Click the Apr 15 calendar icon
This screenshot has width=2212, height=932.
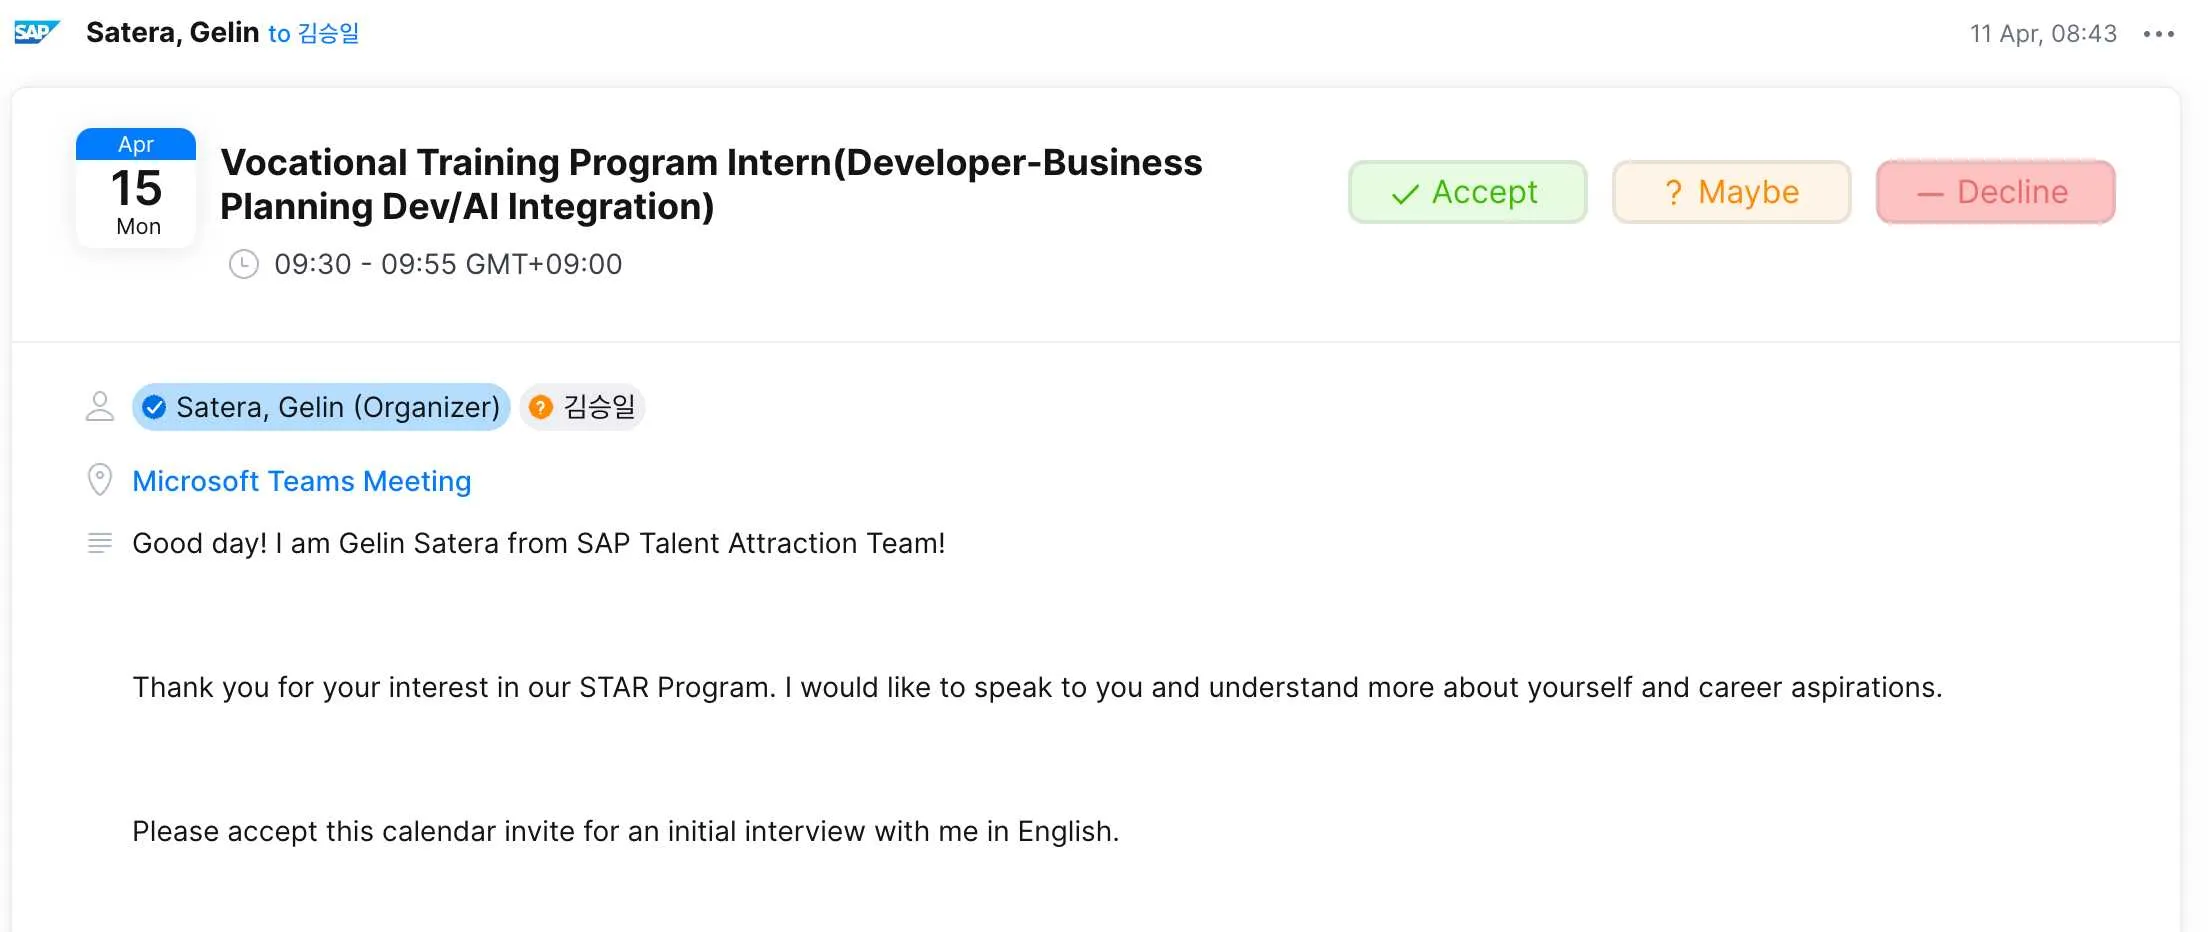tap(135, 186)
